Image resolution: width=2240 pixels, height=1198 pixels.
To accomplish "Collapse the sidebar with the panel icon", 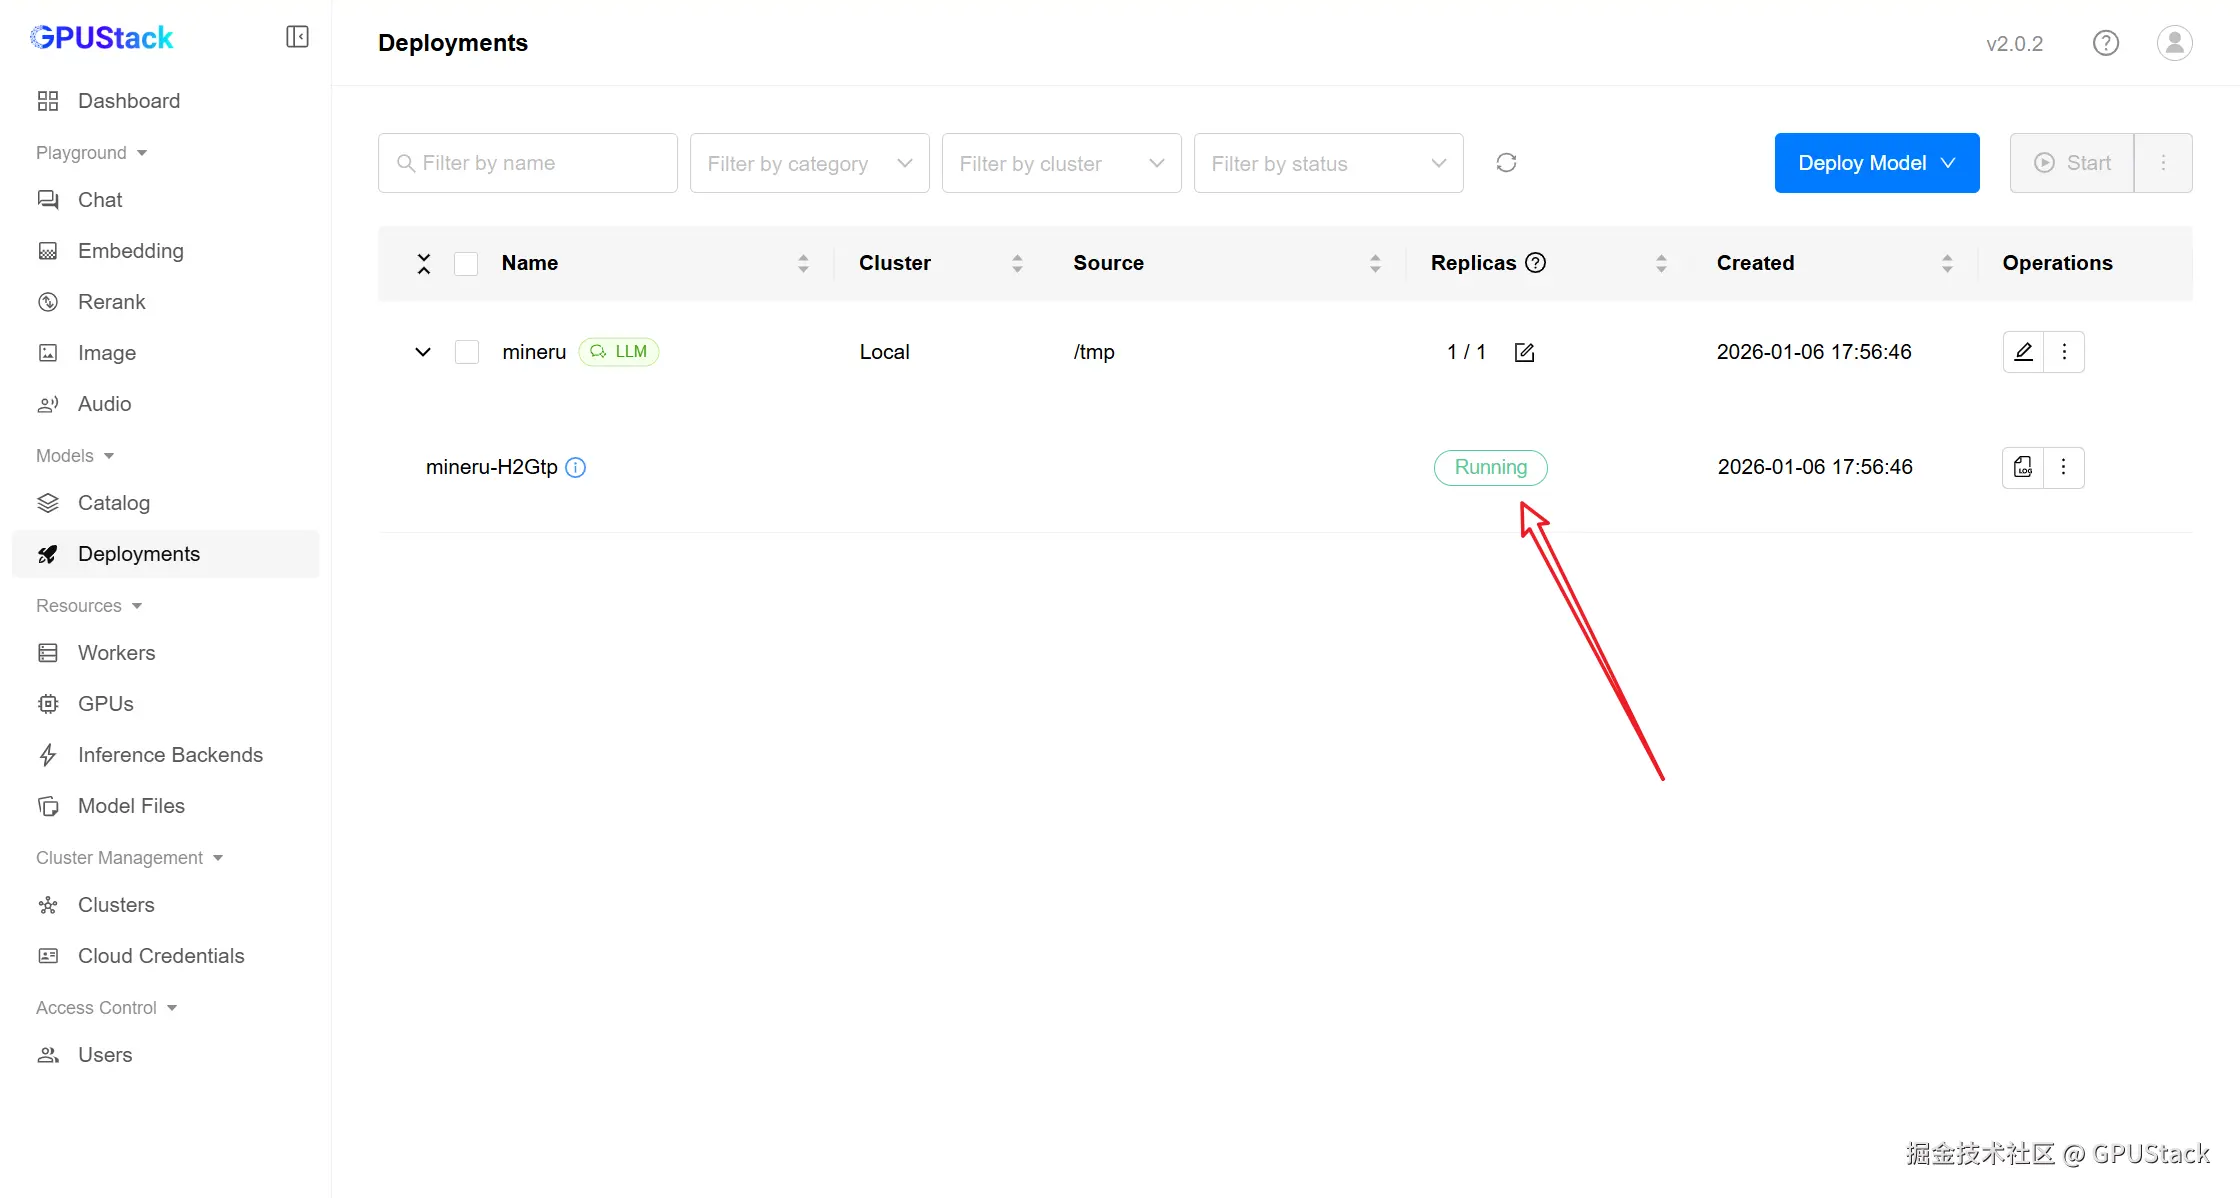I will coord(297,37).
